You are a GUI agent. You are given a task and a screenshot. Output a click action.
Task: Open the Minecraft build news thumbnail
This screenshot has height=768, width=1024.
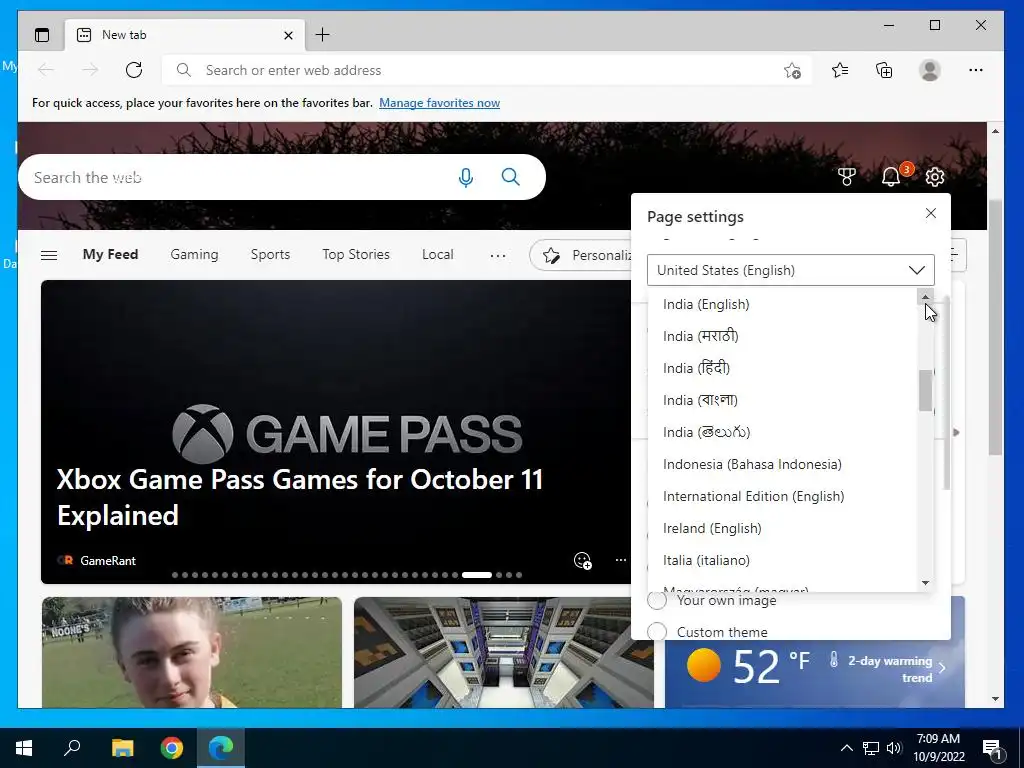tap(504, 652)
